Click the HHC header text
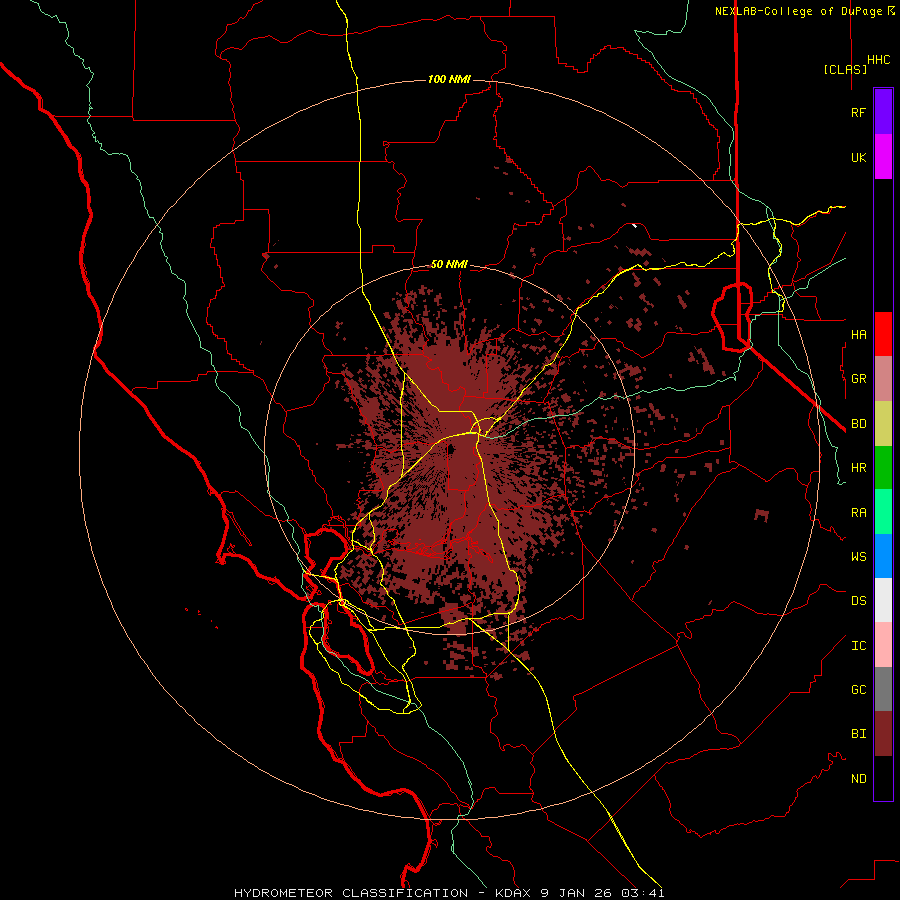 click(x=878, y=60)
